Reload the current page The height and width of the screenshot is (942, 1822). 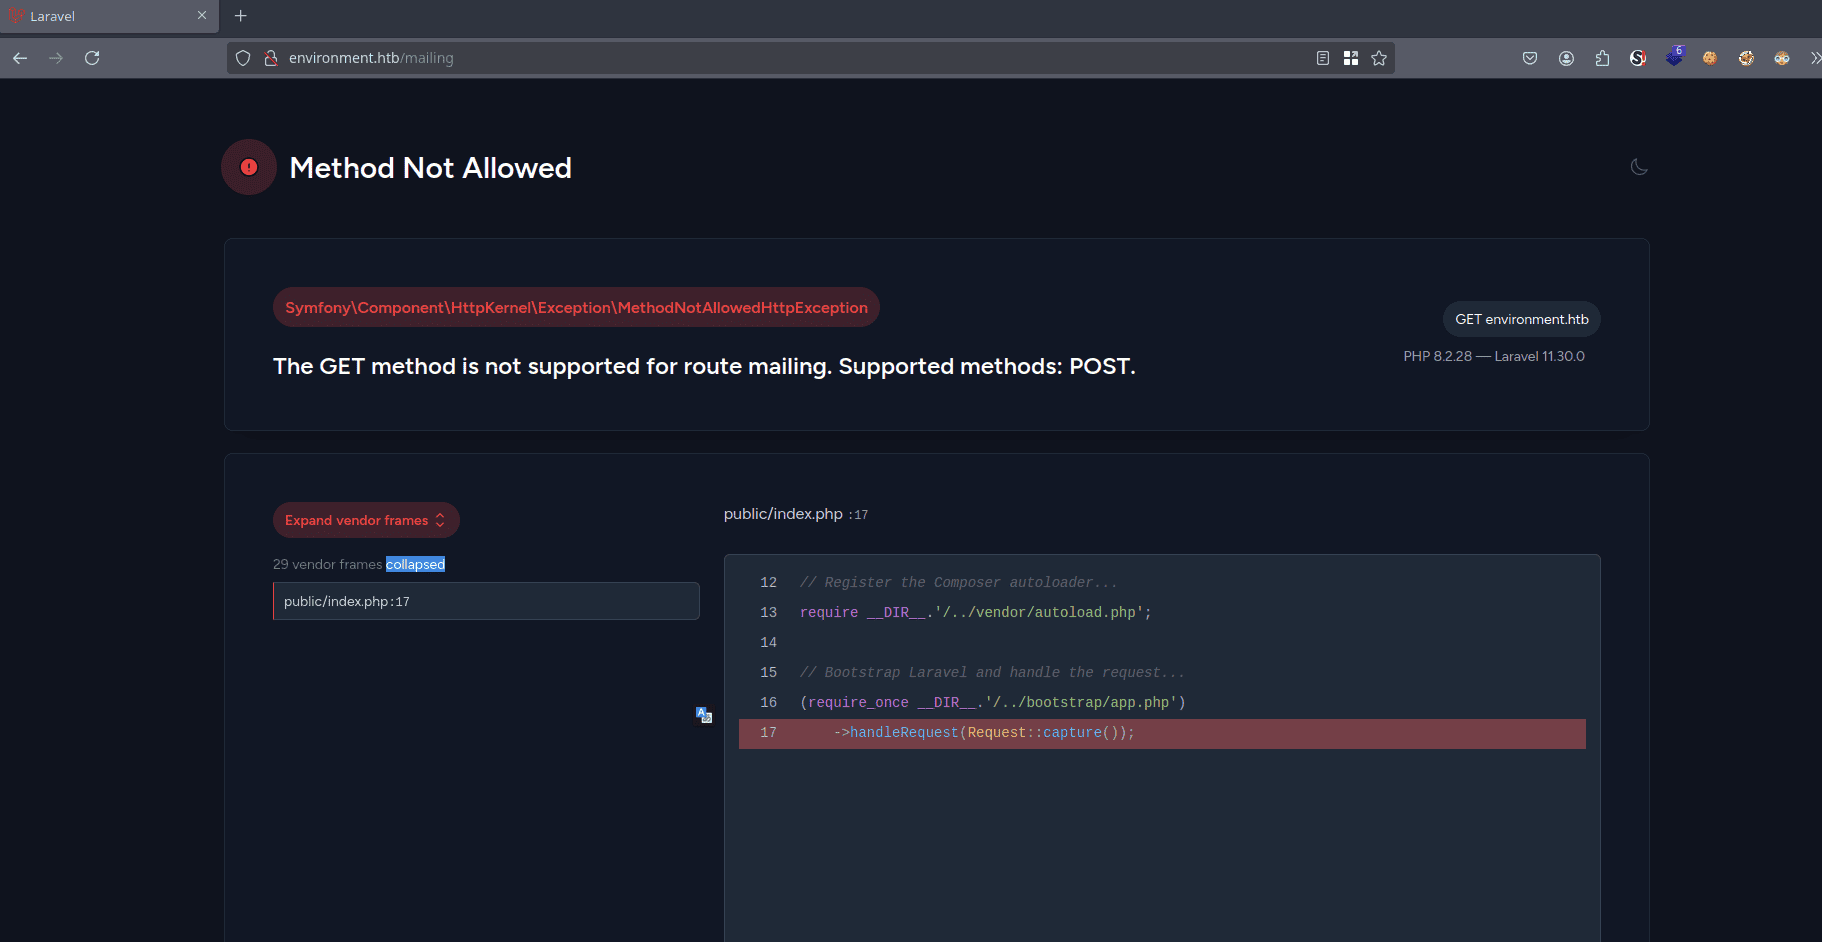[92, 58]
